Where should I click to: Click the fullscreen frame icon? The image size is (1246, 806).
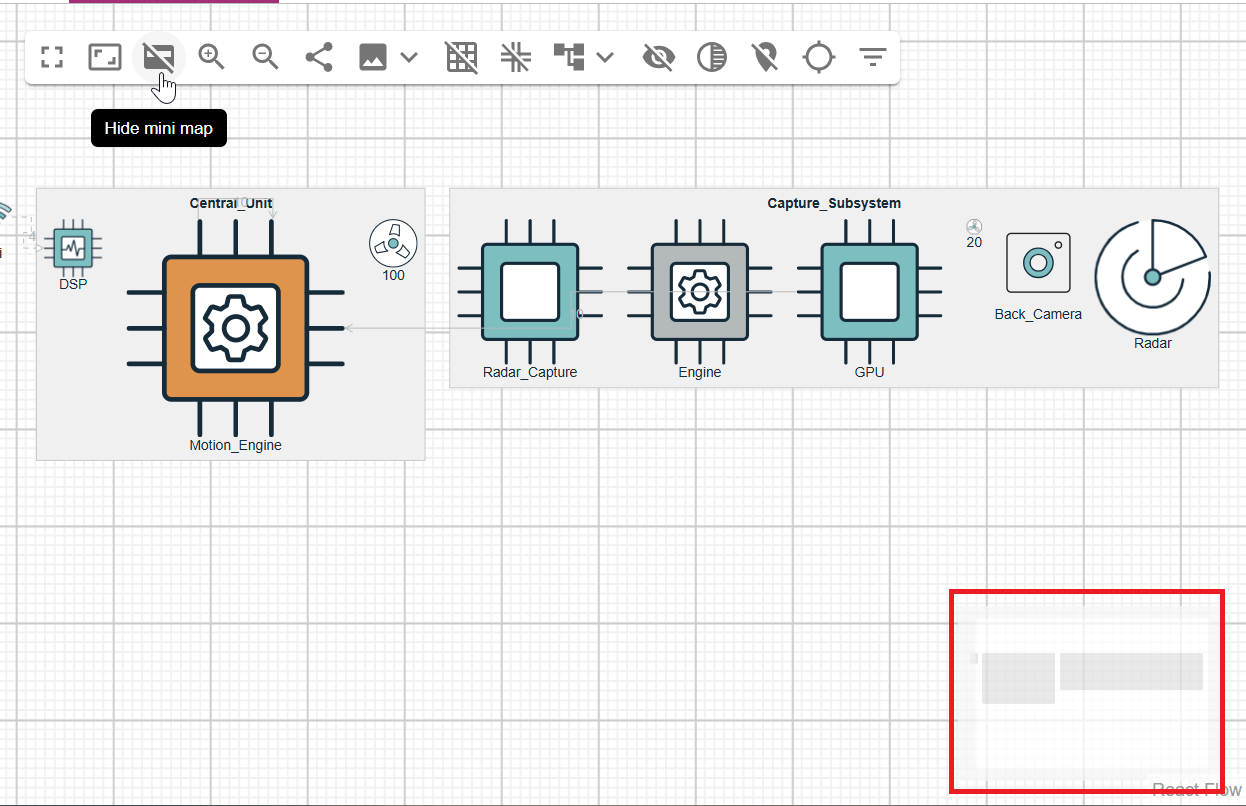pos(105,58)
